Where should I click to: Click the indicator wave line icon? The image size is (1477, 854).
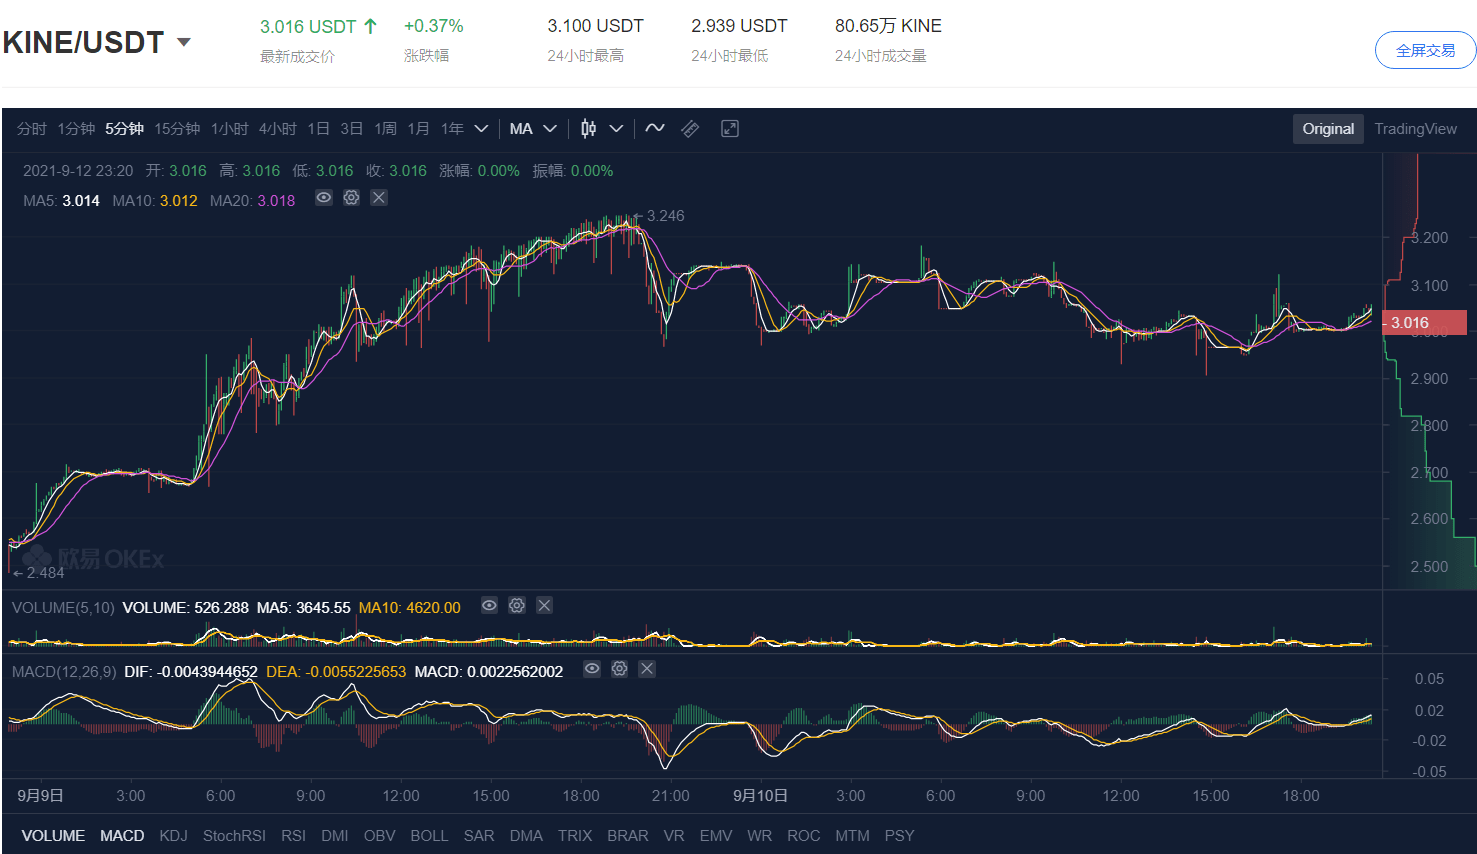coord(655,128)
